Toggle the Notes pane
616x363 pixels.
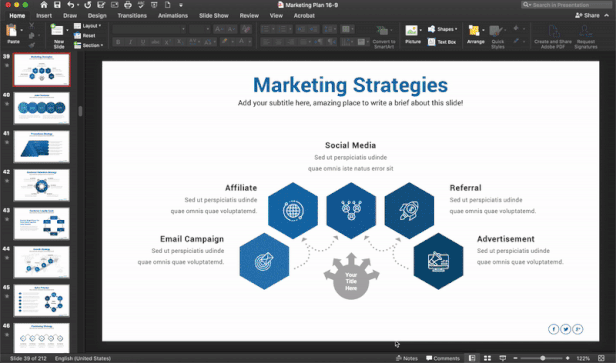(x=407, y=358)
